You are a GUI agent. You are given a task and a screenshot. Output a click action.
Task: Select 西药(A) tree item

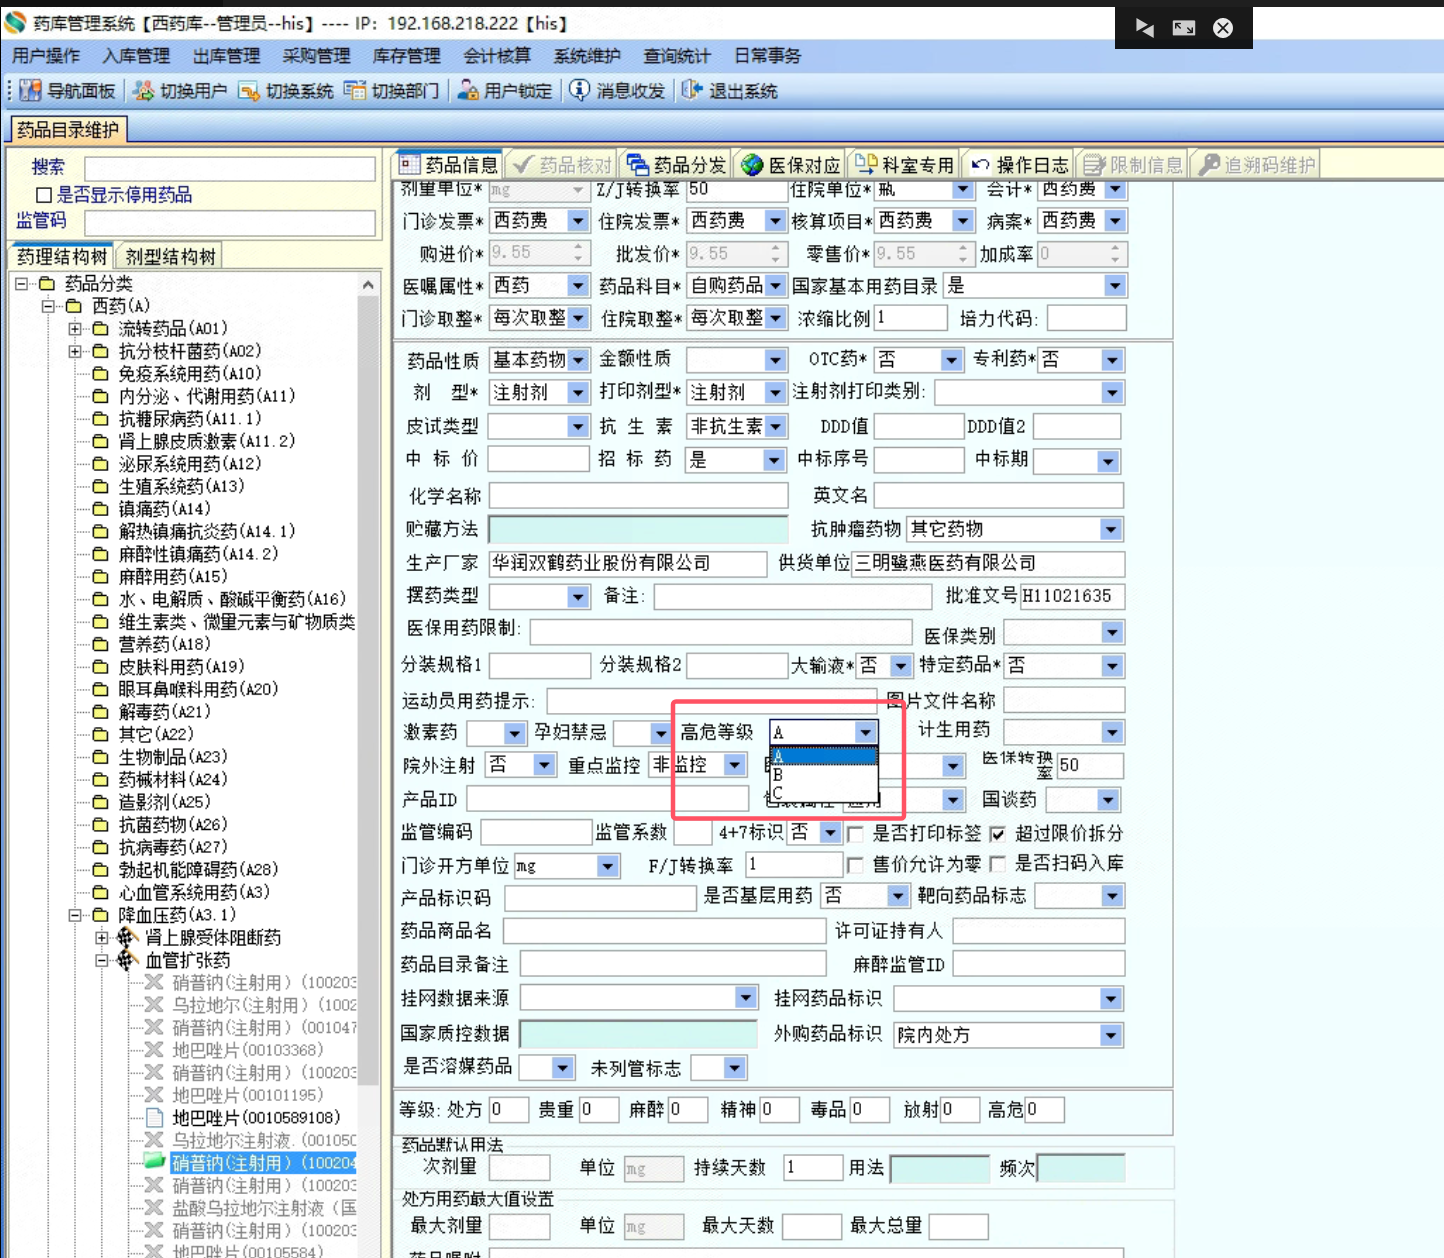[x=121, y=306]
